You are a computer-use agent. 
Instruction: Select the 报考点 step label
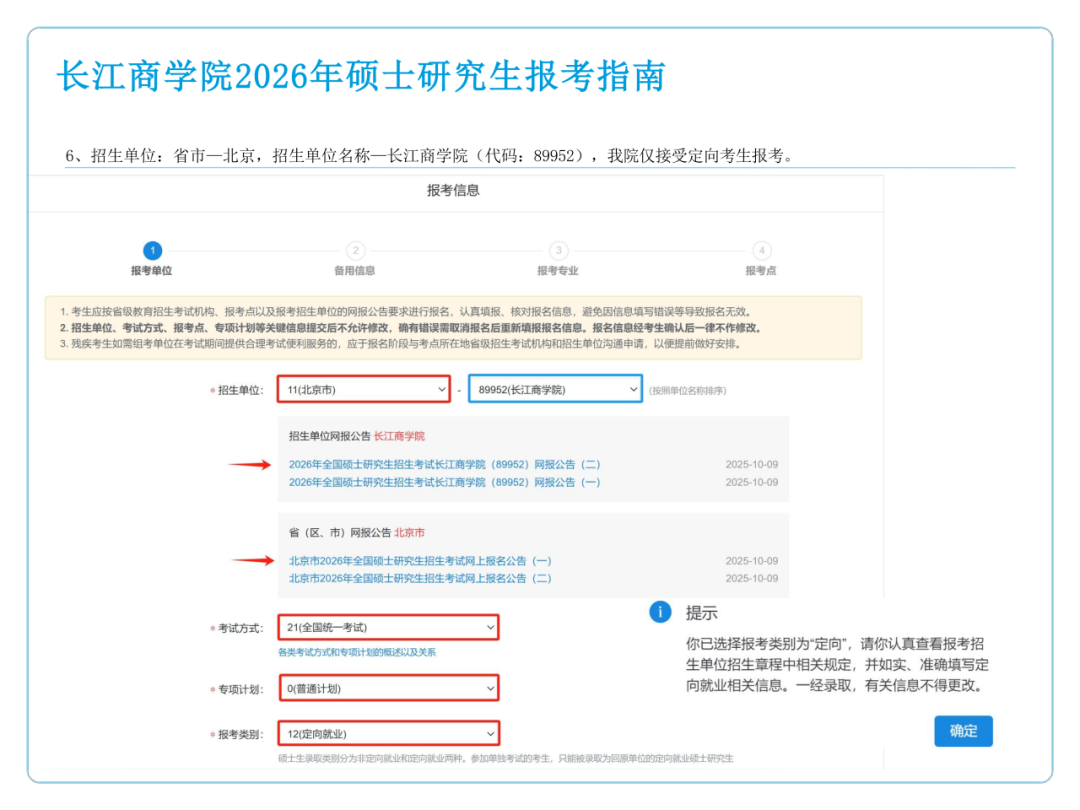(761, 271)
